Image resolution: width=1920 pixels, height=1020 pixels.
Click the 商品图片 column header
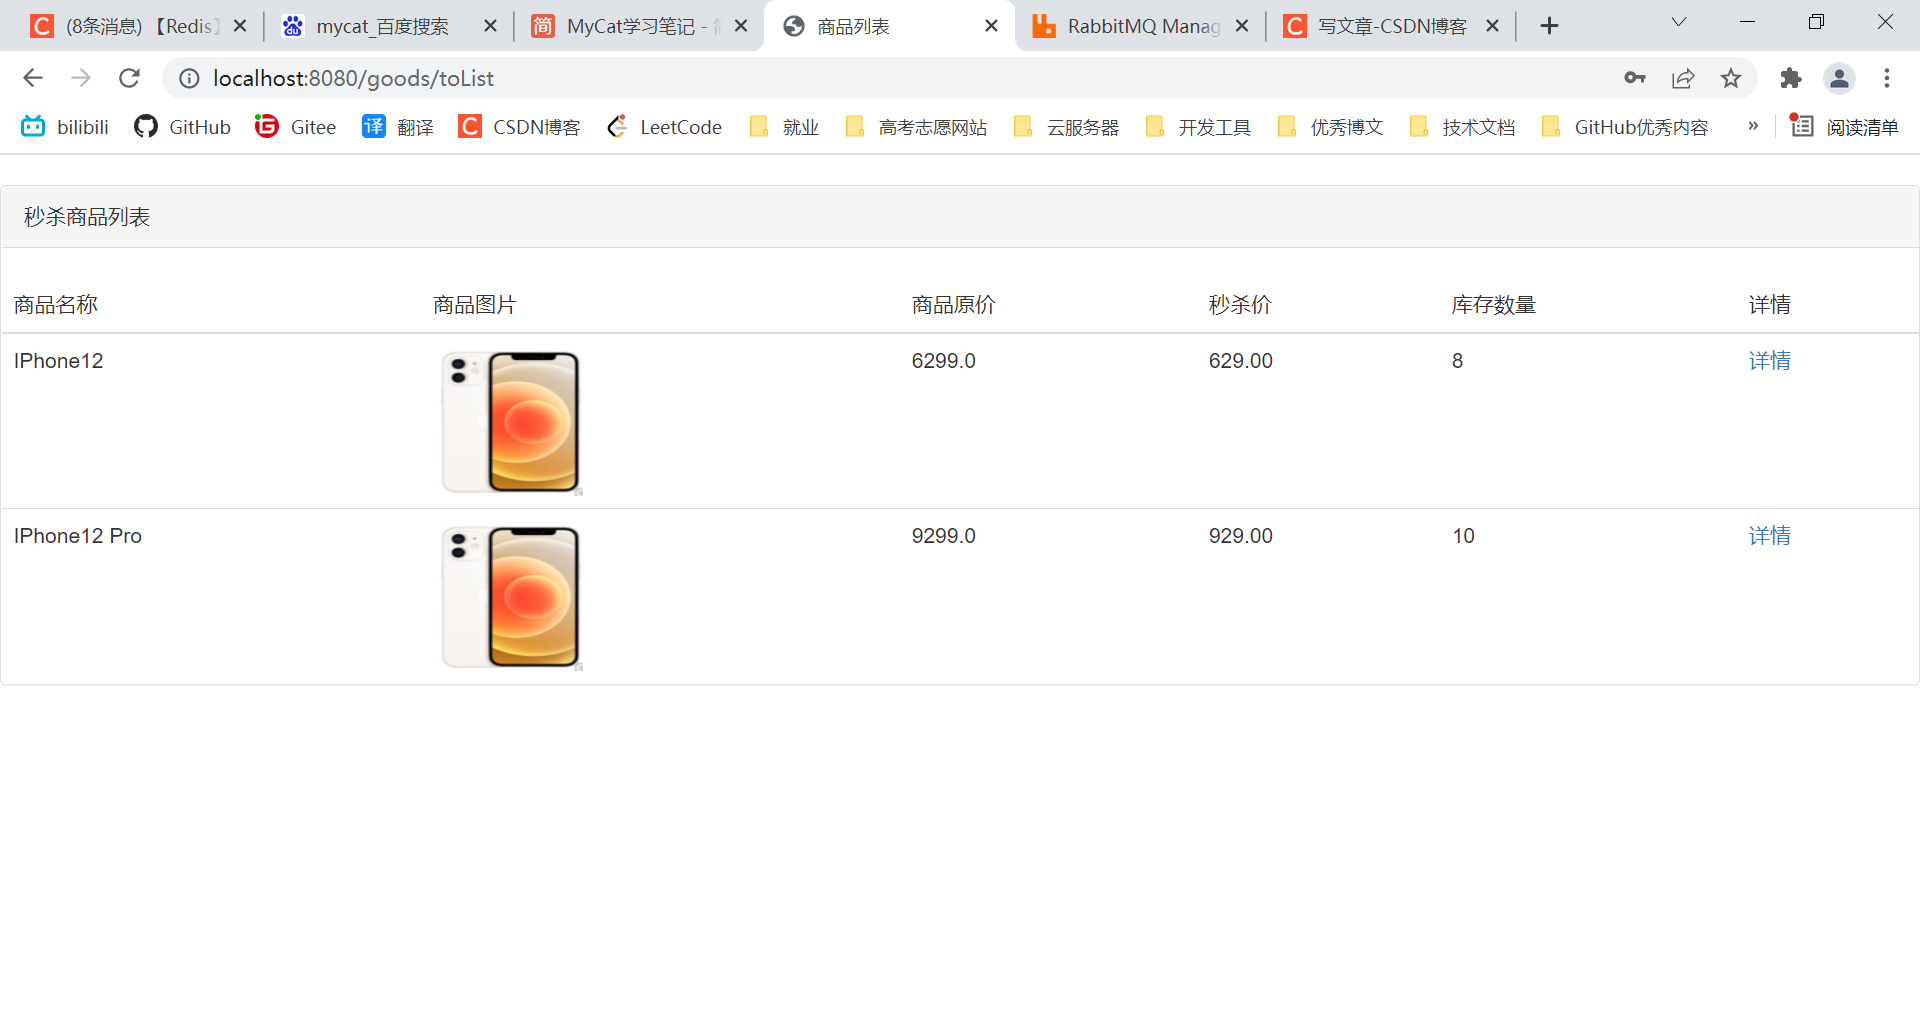point(474,305)
